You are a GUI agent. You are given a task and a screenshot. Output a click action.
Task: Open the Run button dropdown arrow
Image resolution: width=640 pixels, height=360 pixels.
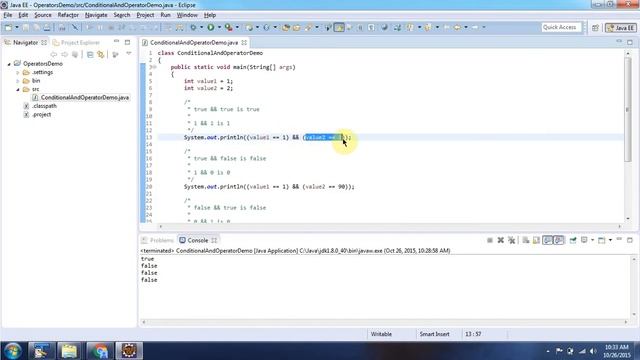point(219,27)
